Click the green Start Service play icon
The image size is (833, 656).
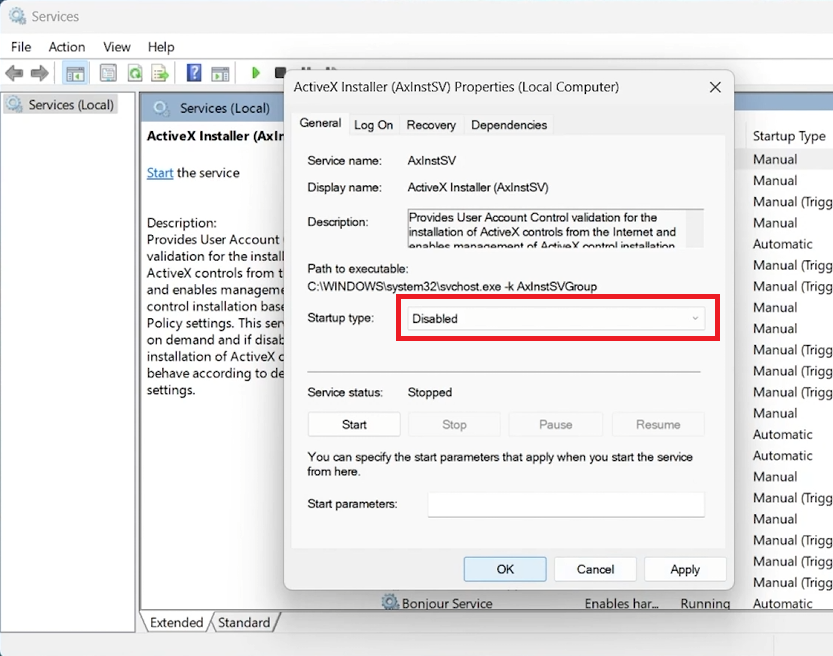(x=256, y=73)
